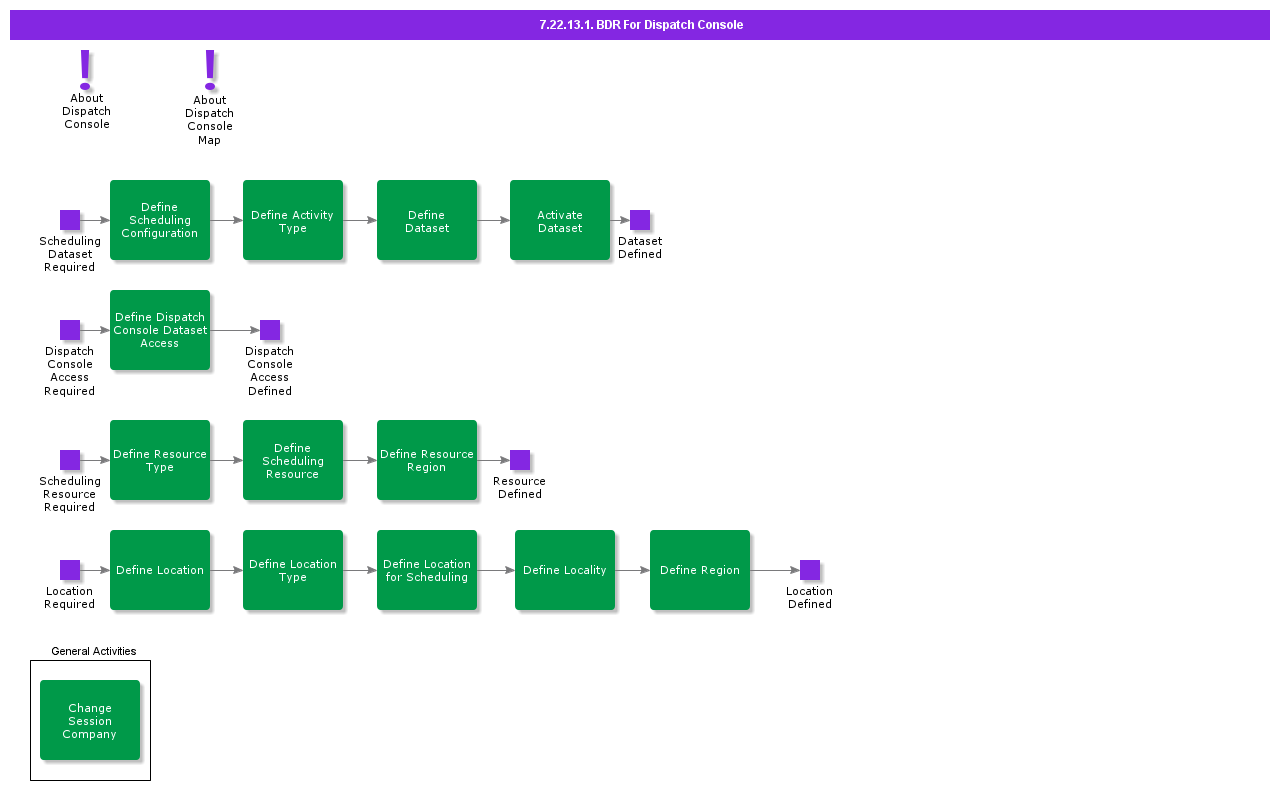Click the Scheduling Resource Required start square
This screenshot has height=790, width=1280.
point(70,460)
